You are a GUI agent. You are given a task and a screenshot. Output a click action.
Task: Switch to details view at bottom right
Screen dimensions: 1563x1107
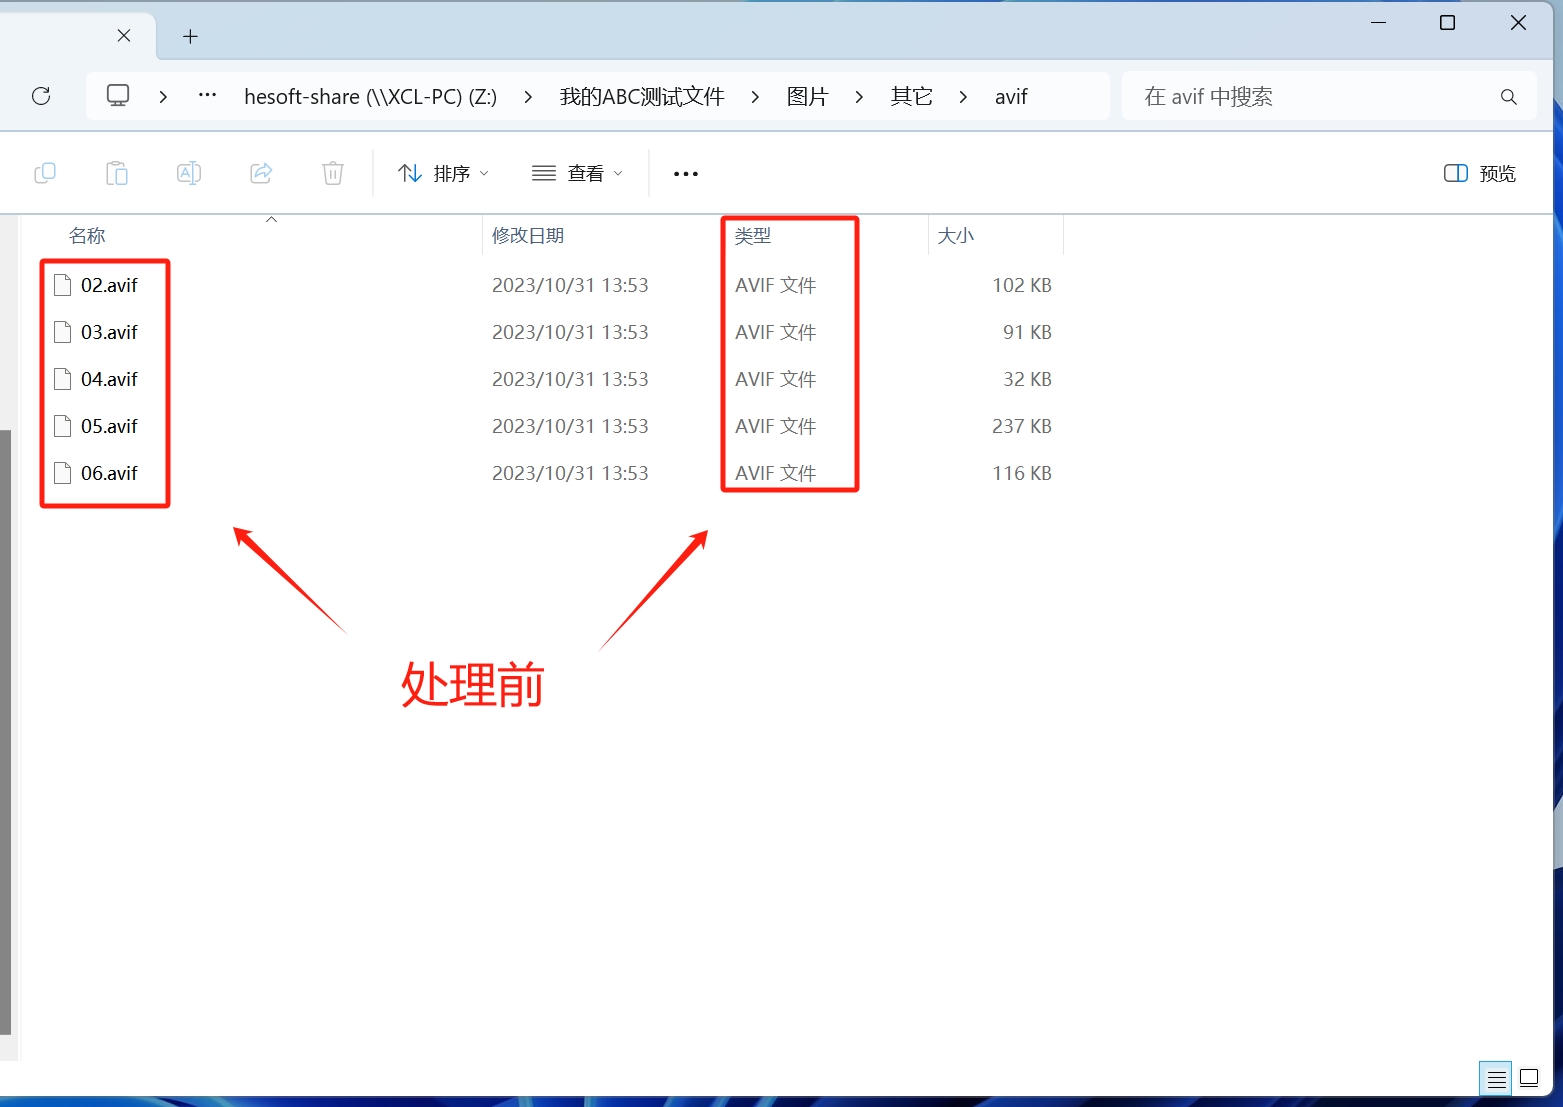1495,1078
